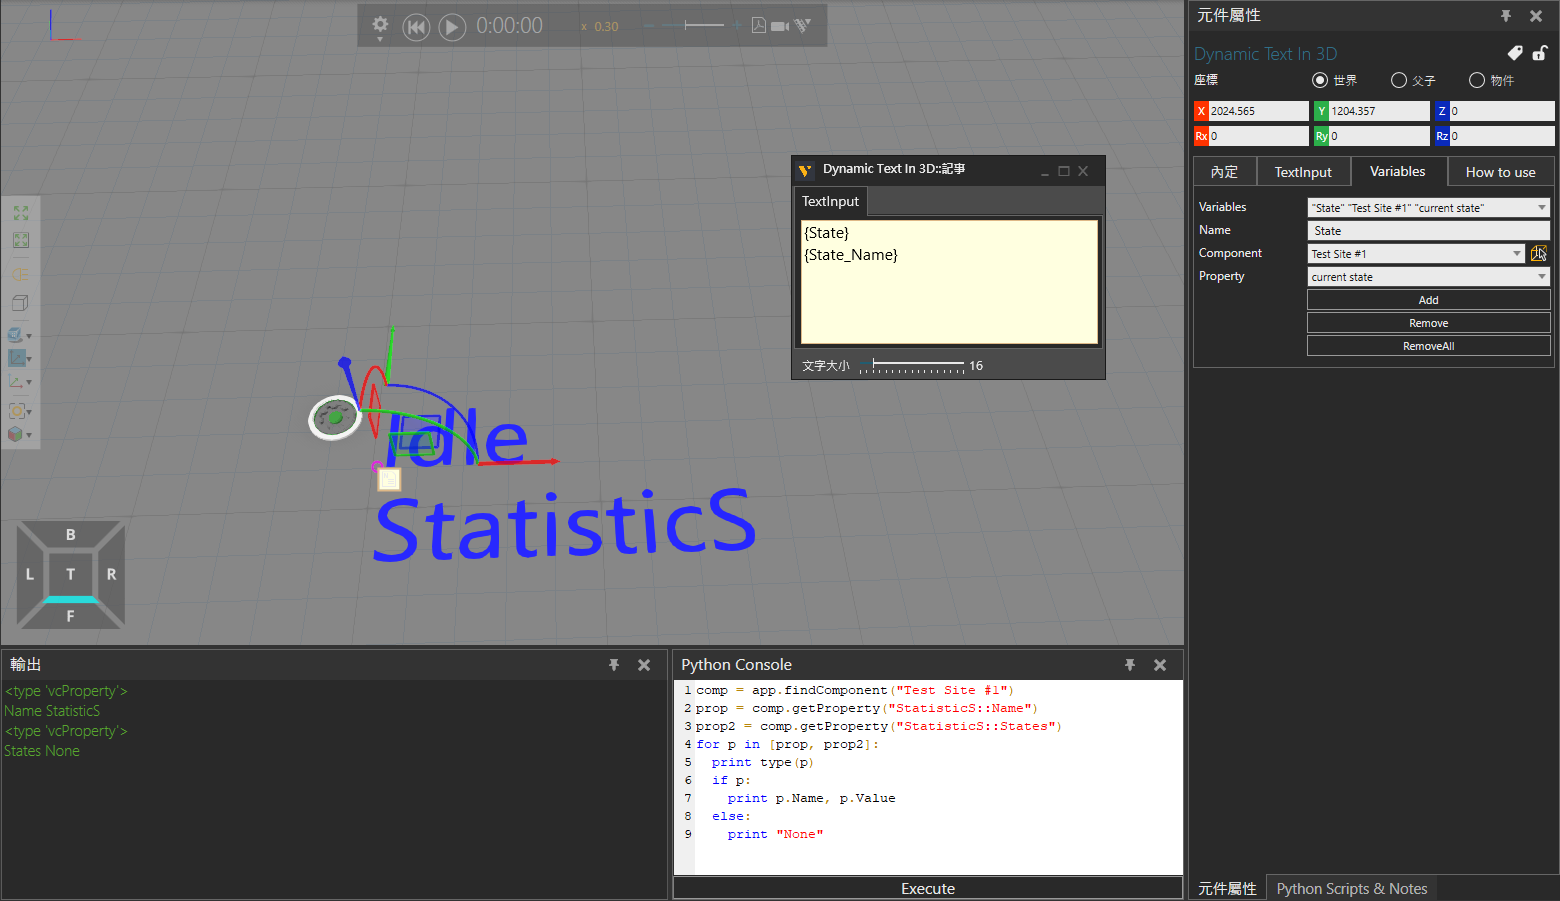Click the Execute button in Python Console
Screen dimensions: 1560x901
click(x=927, y=888)
